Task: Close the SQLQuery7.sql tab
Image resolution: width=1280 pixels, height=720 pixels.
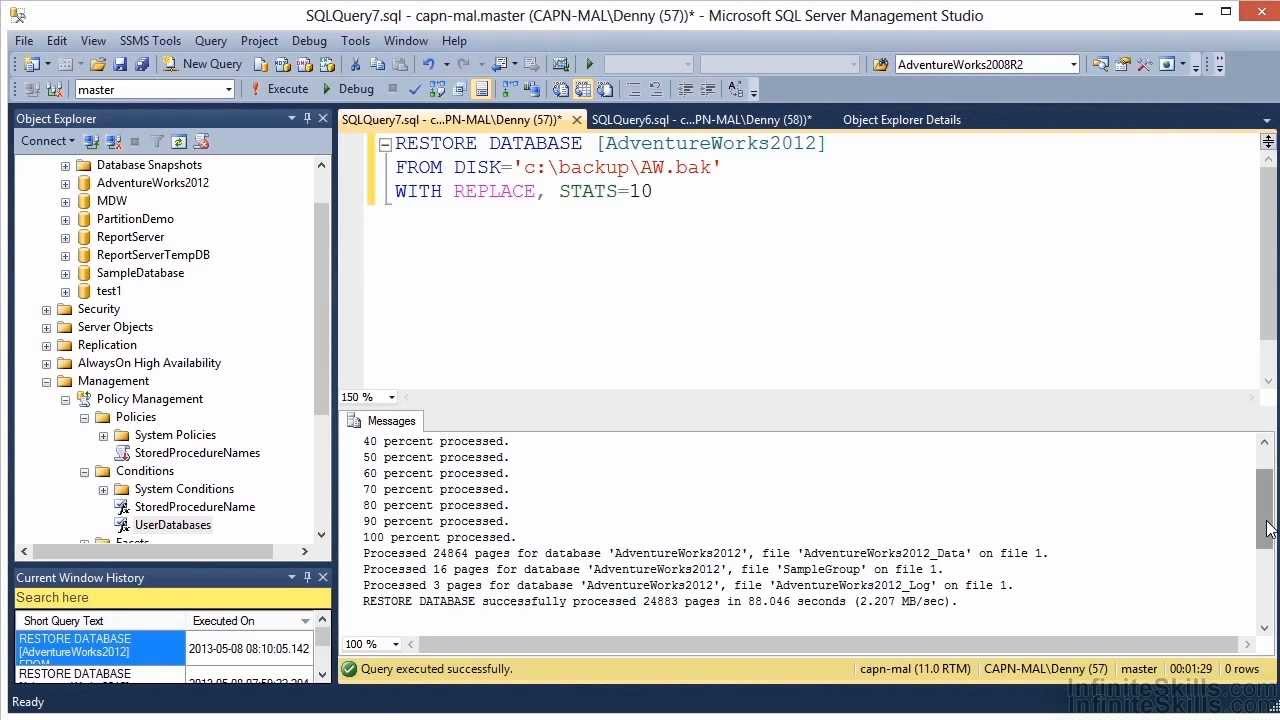Action: pos(577,120)
